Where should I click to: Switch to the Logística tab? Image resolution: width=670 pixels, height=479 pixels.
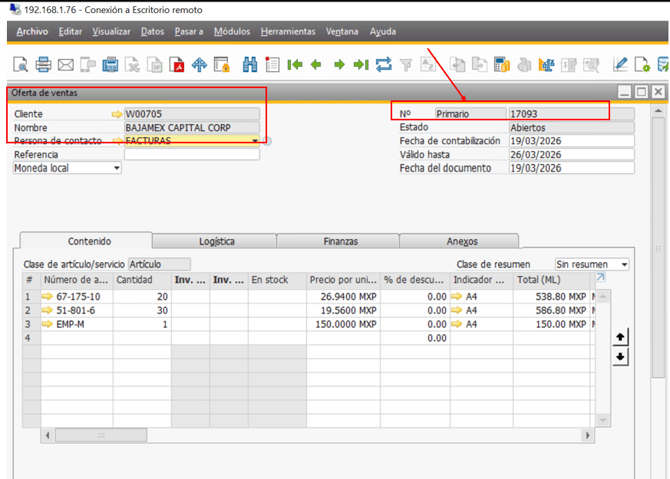tap(216, 241)
